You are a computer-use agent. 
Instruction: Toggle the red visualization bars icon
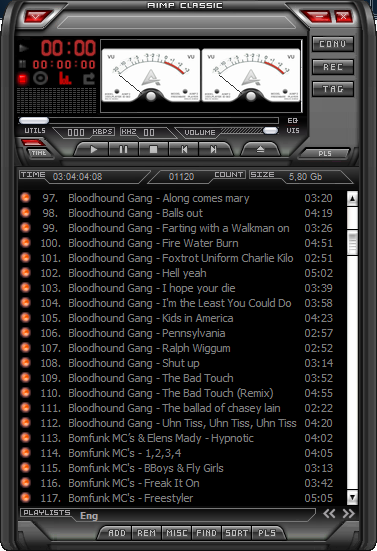pyautogui.click(x=65, y=78)
